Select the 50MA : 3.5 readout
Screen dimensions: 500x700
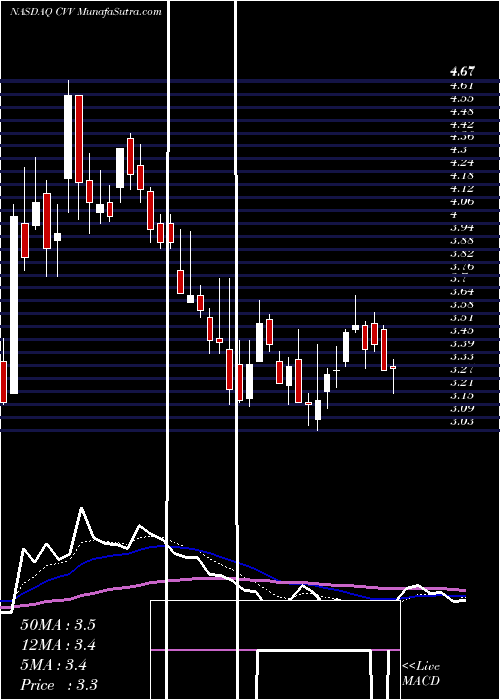58,625
